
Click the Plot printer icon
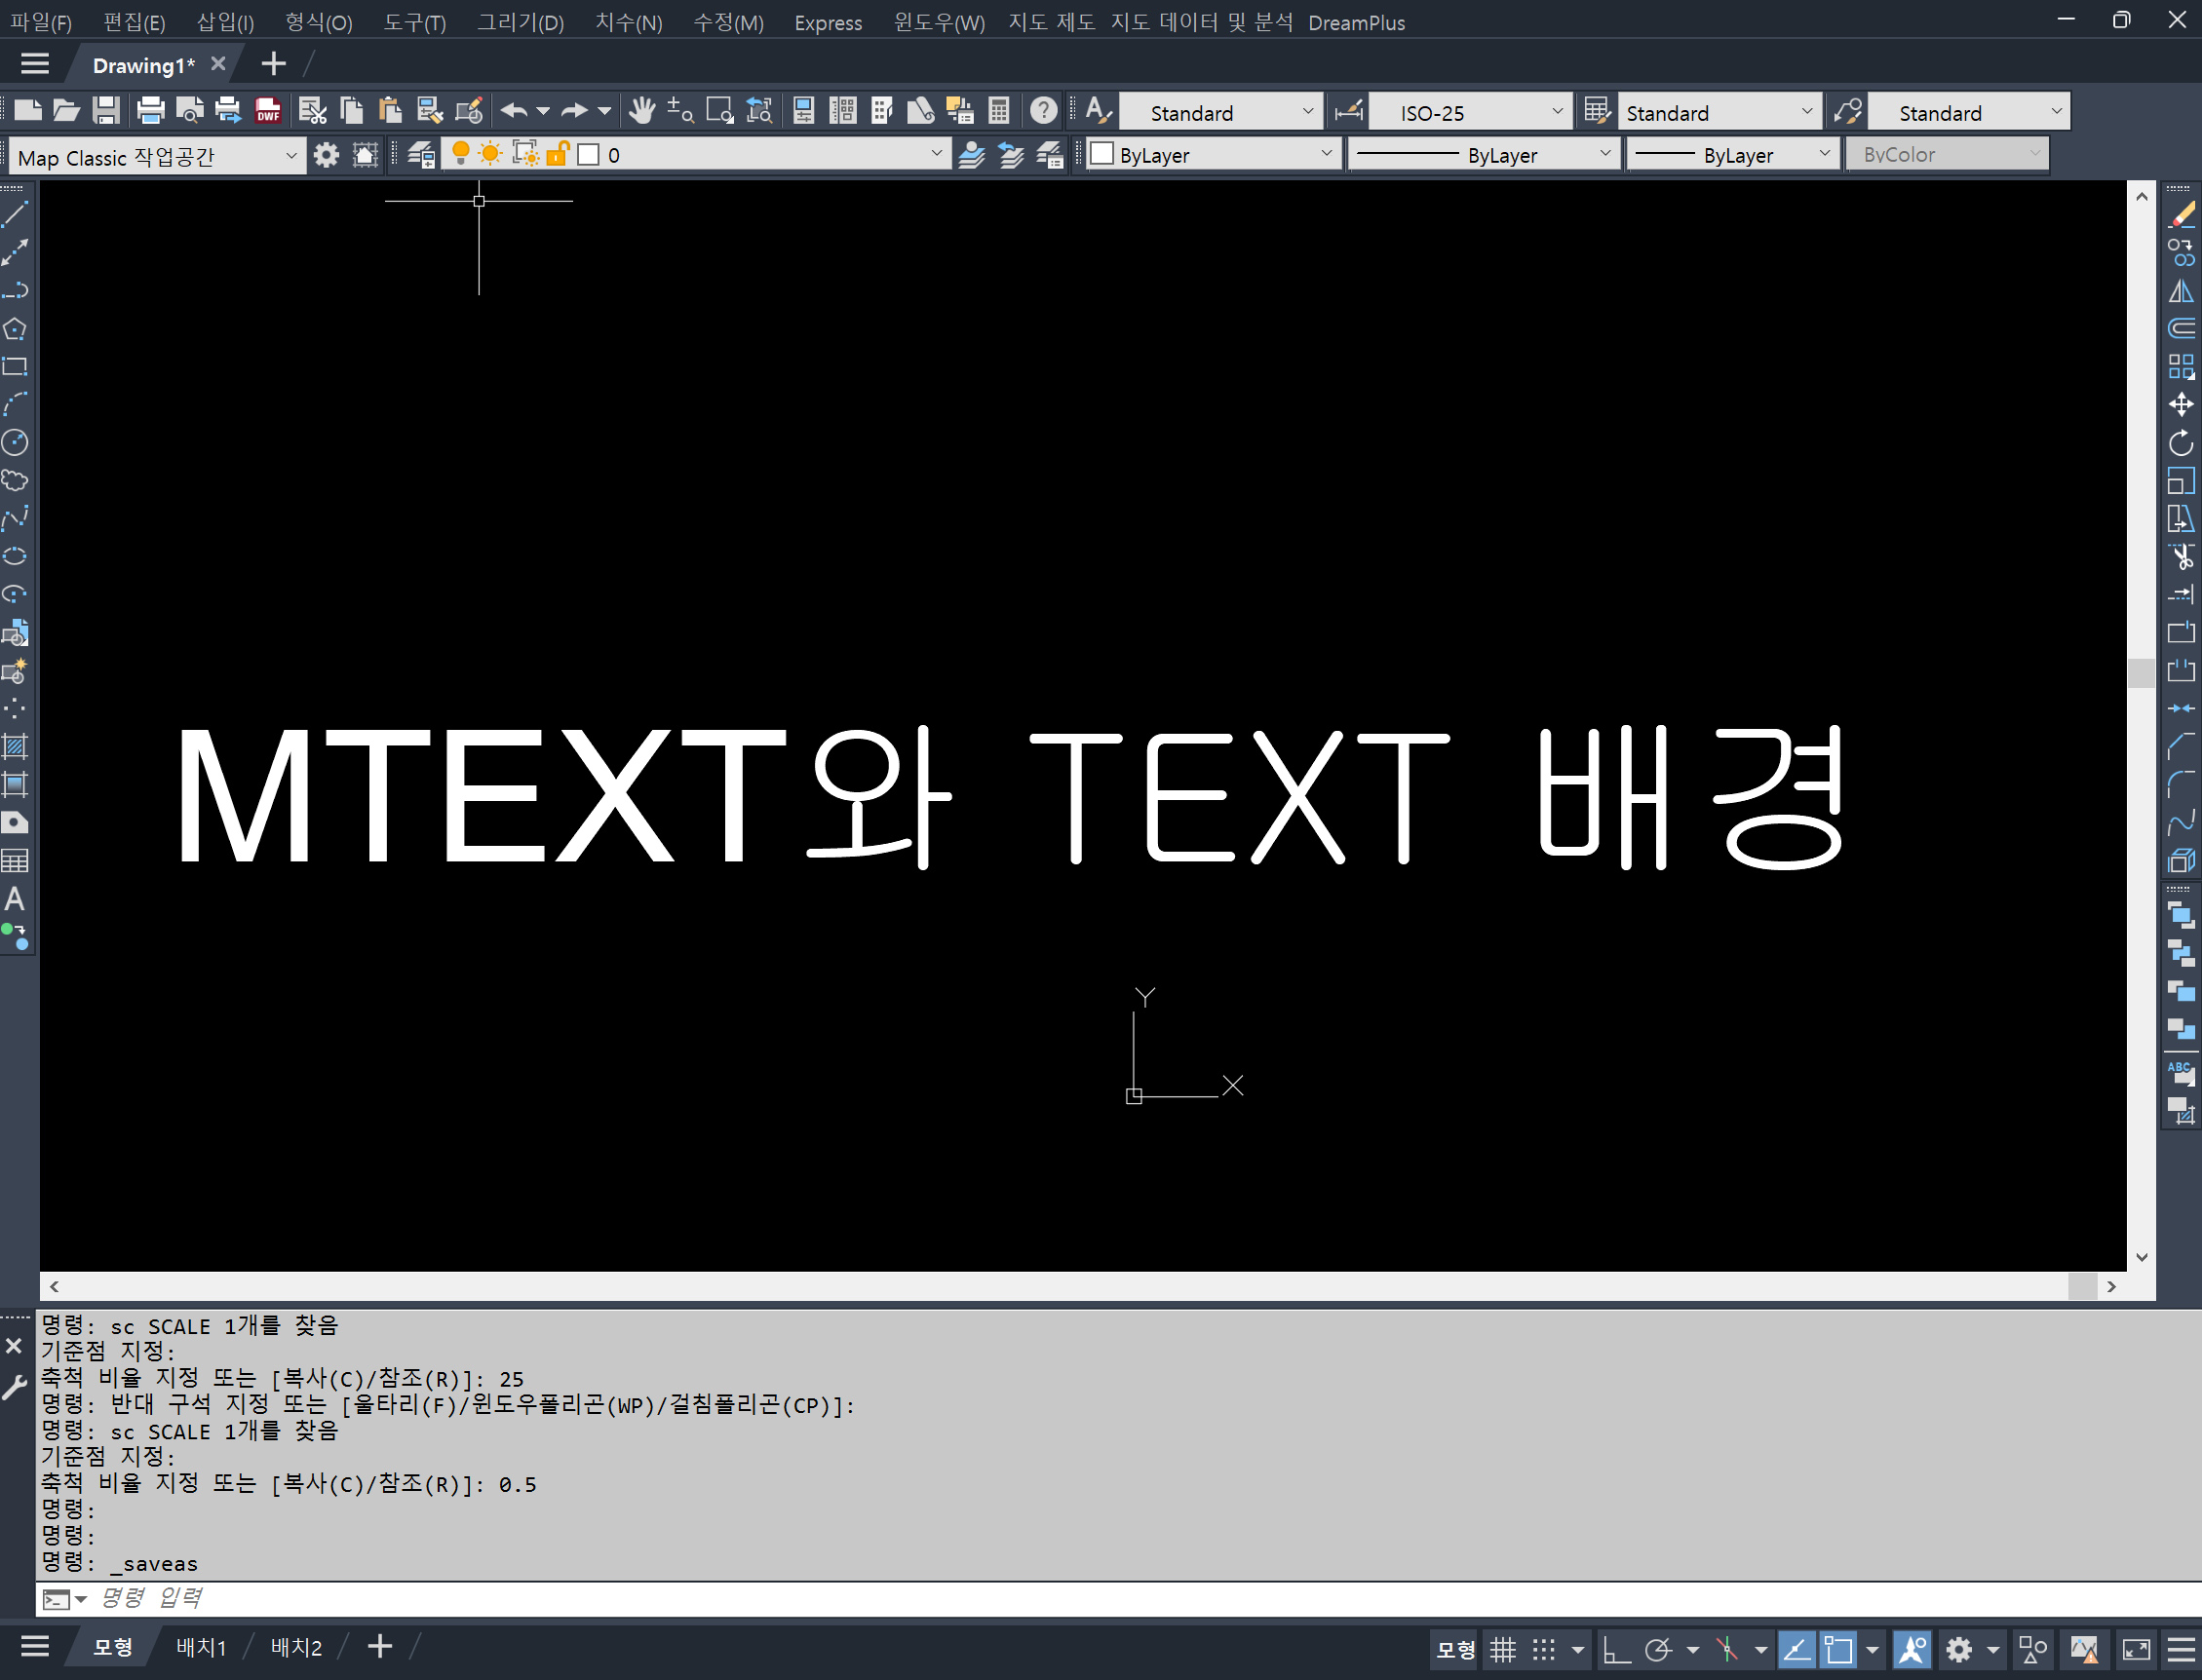point(150,111)
